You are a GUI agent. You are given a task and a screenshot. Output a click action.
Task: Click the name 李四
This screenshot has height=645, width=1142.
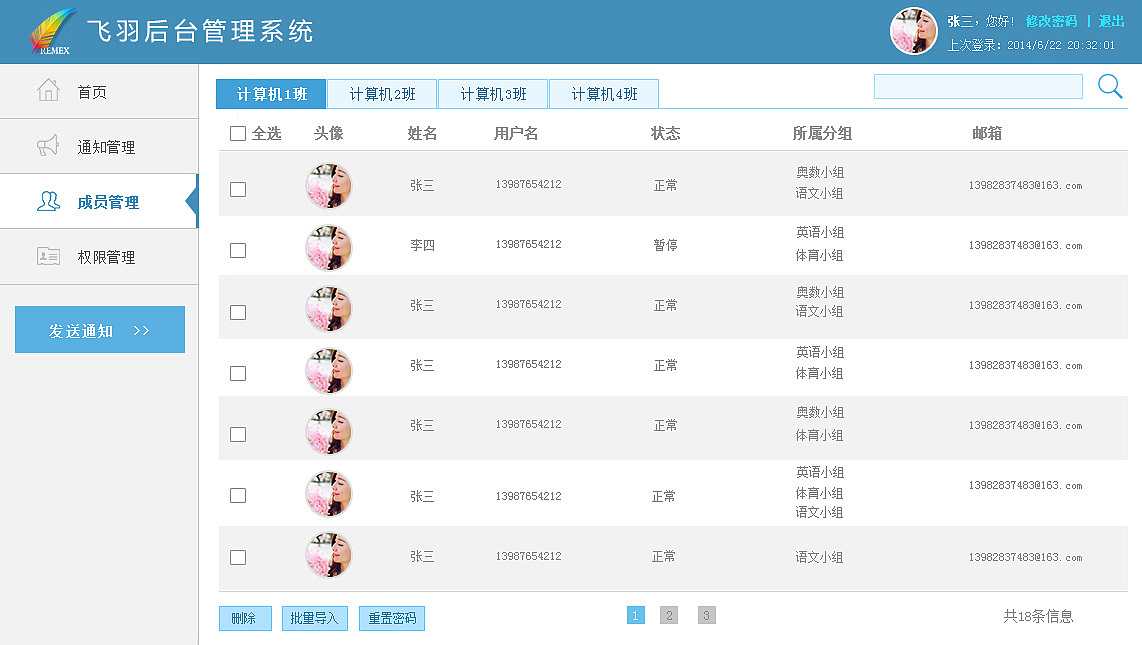coord(422,245)
